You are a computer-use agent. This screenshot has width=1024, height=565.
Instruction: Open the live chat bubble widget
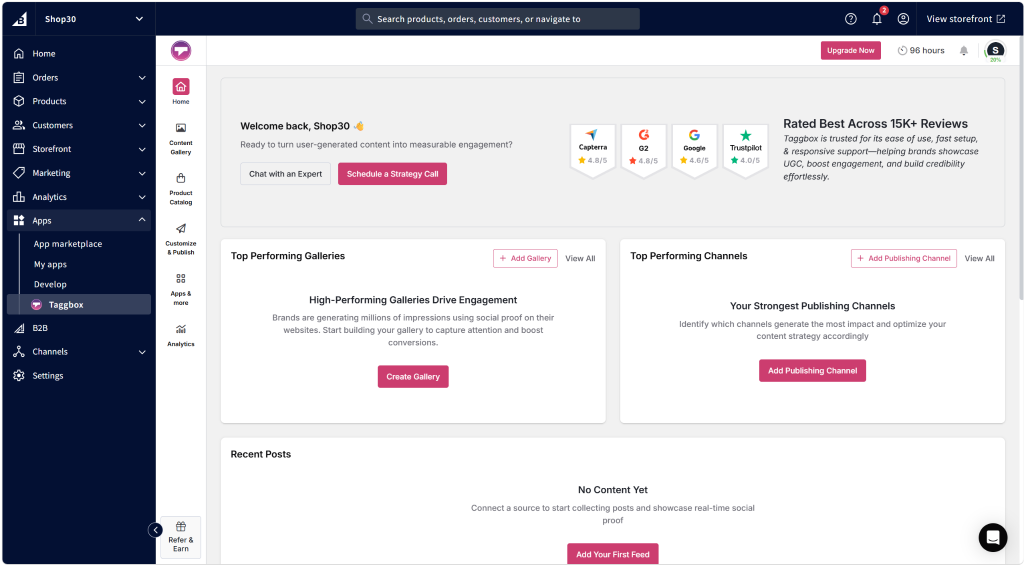pyautogui.click(x=993, y=537)
